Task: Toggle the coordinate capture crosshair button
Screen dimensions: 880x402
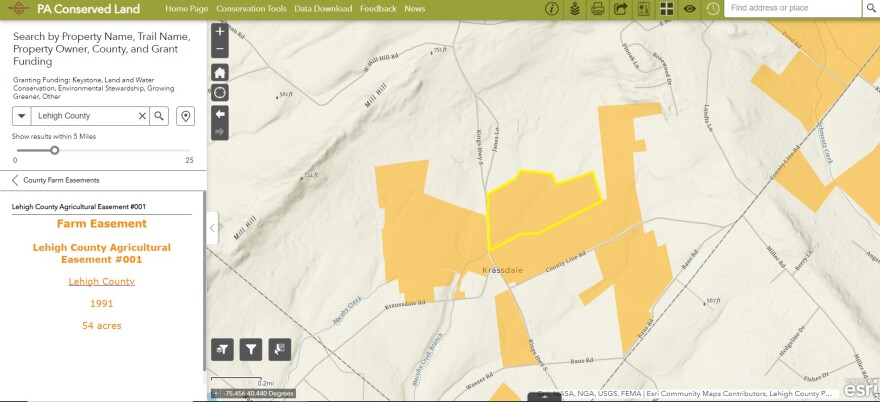Action: (x=216, y=394)
